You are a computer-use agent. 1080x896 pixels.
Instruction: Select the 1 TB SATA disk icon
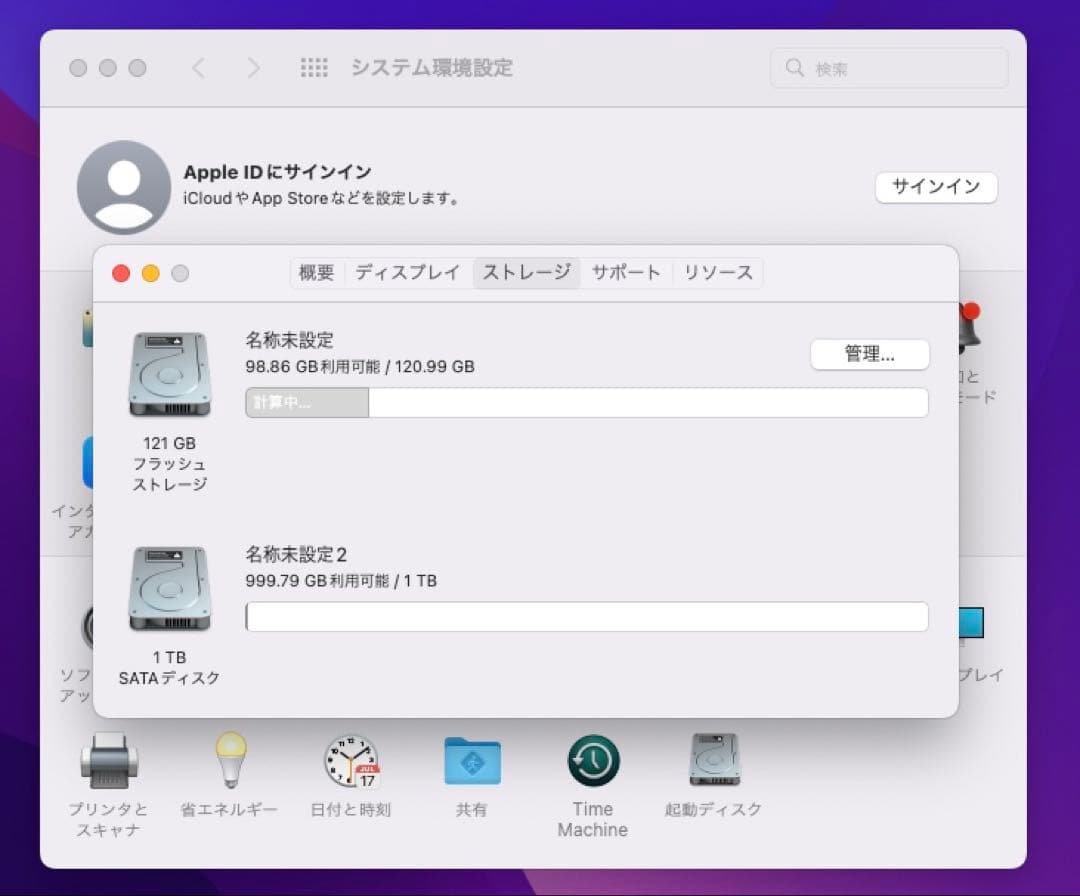169,590
